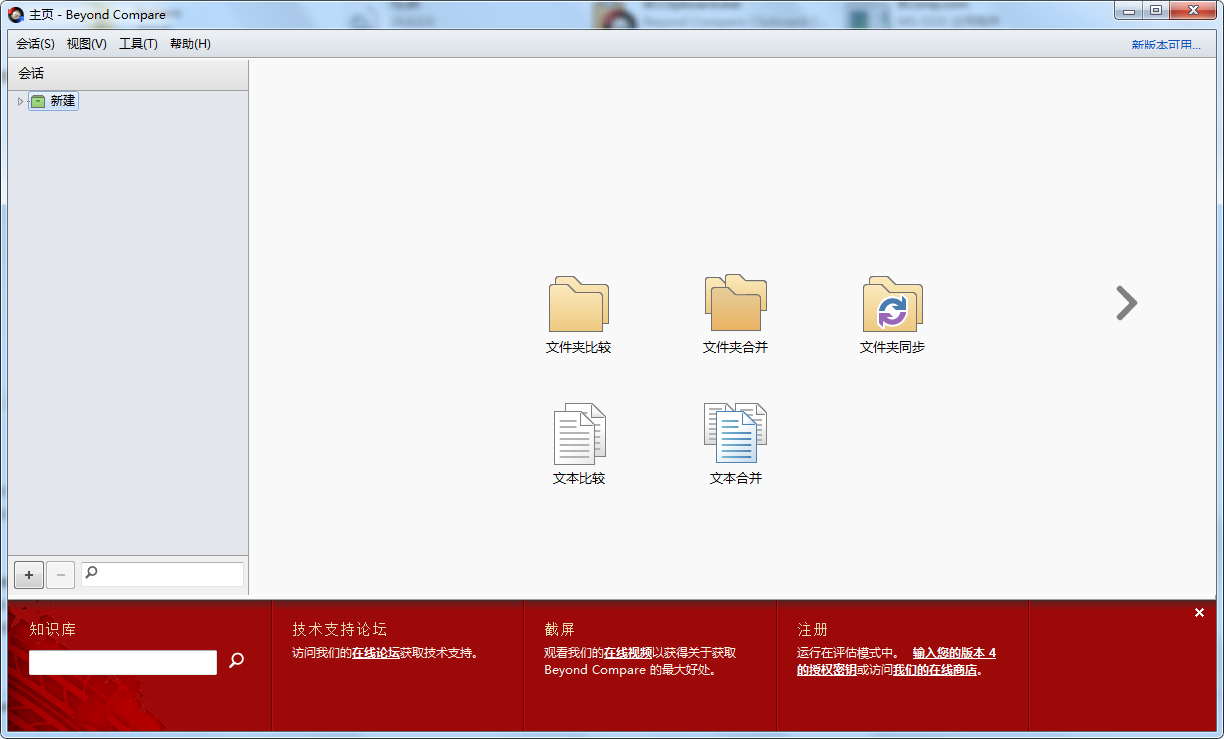The image size is (1224, 739).
Task: Close the red information banner
Action: 1199,613
